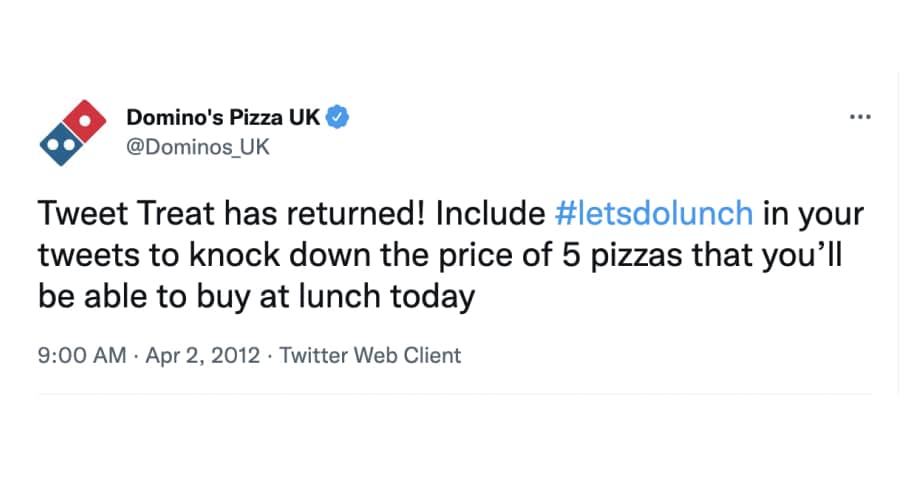Follow the #letsdolunch hashtag link
The width and height of the screenshot is (920, 480).
pyautogui.click(x=654, y=213)
